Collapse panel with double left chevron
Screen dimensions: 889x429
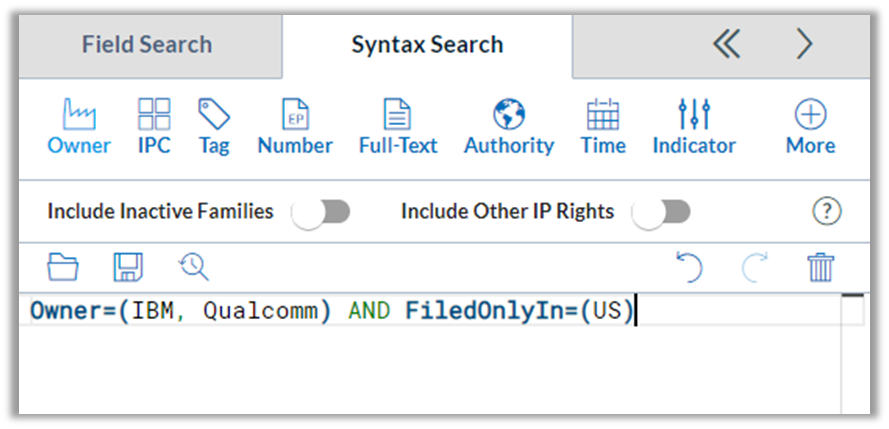727,45
